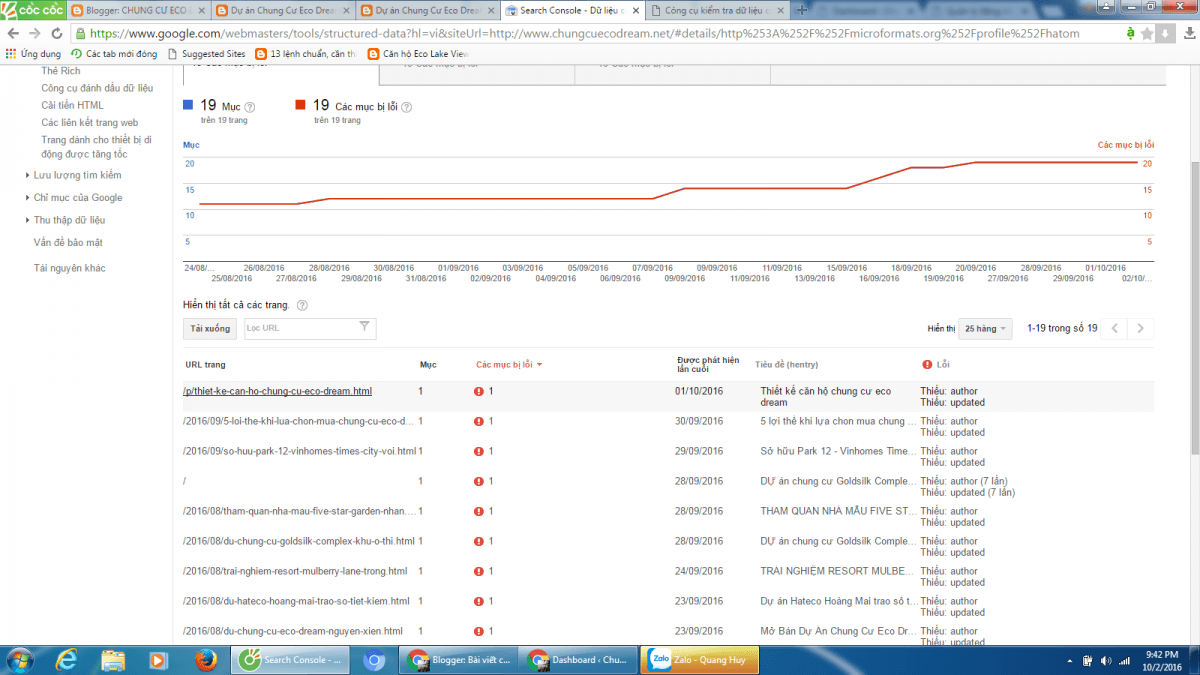Click the error icon in the thiet-ke-can-ho row
This screenshot has height=675, width=1200.
pos(479,391)
